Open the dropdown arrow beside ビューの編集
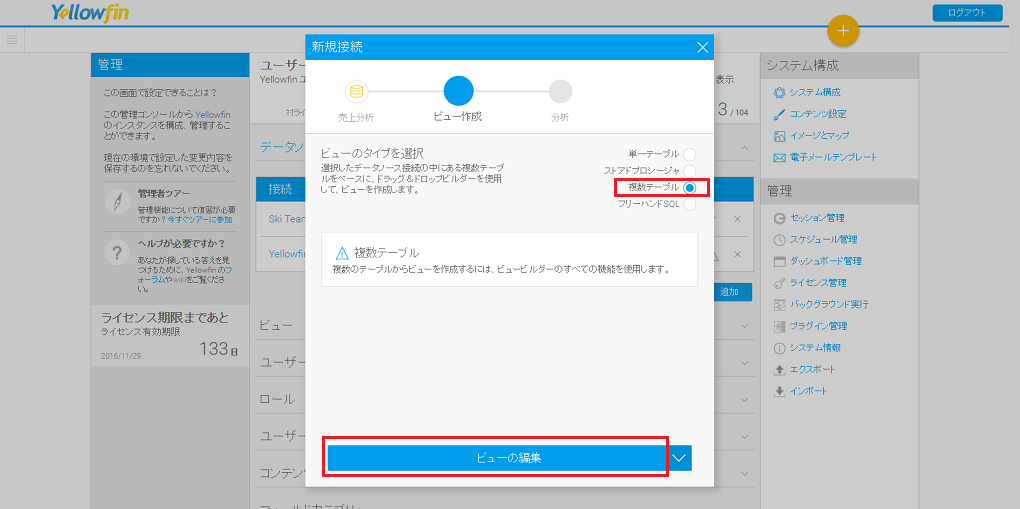 click(679, 458)
